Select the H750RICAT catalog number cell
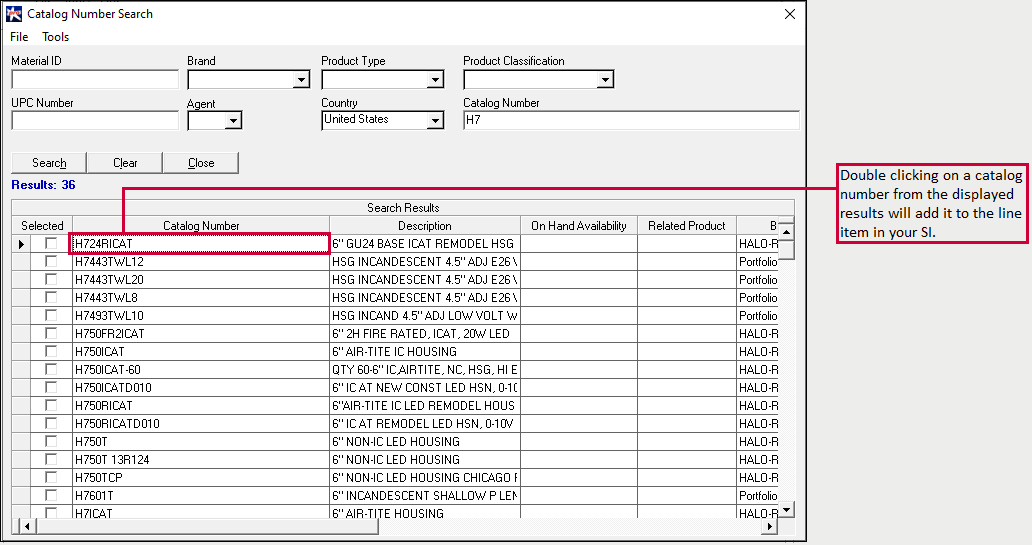The height and width of the screenshot is (545, 1032). [200, 406]
